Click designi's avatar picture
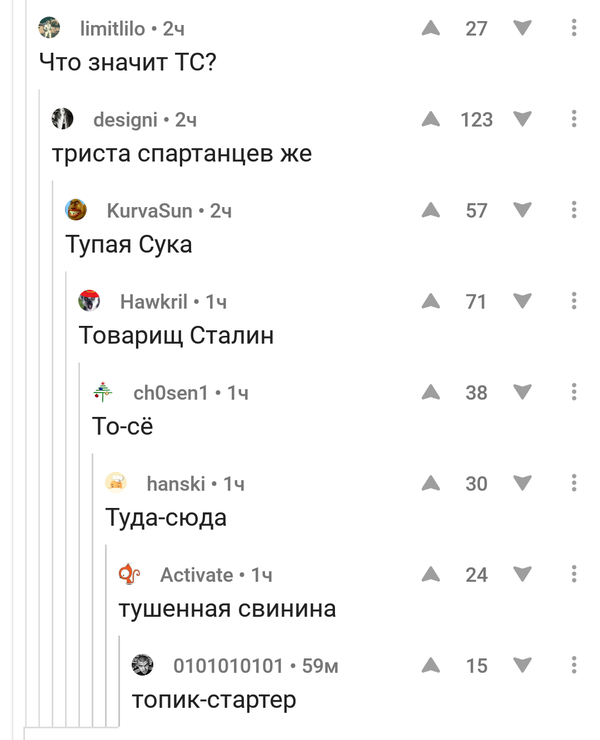600x740 pixels. [x=63, y=120]
